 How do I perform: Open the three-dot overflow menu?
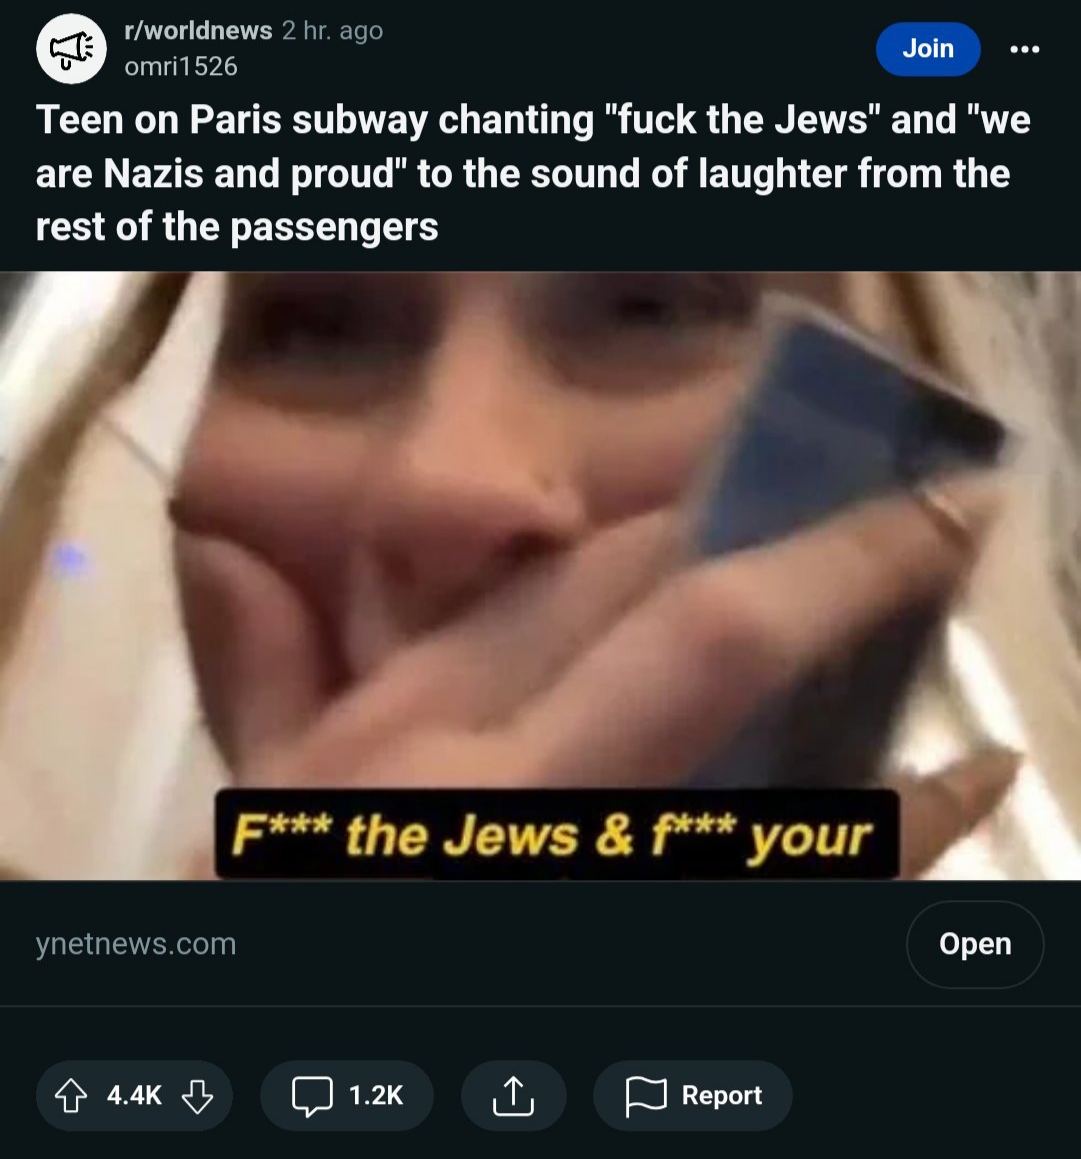pyautogui.click(x=1024, y=49)
